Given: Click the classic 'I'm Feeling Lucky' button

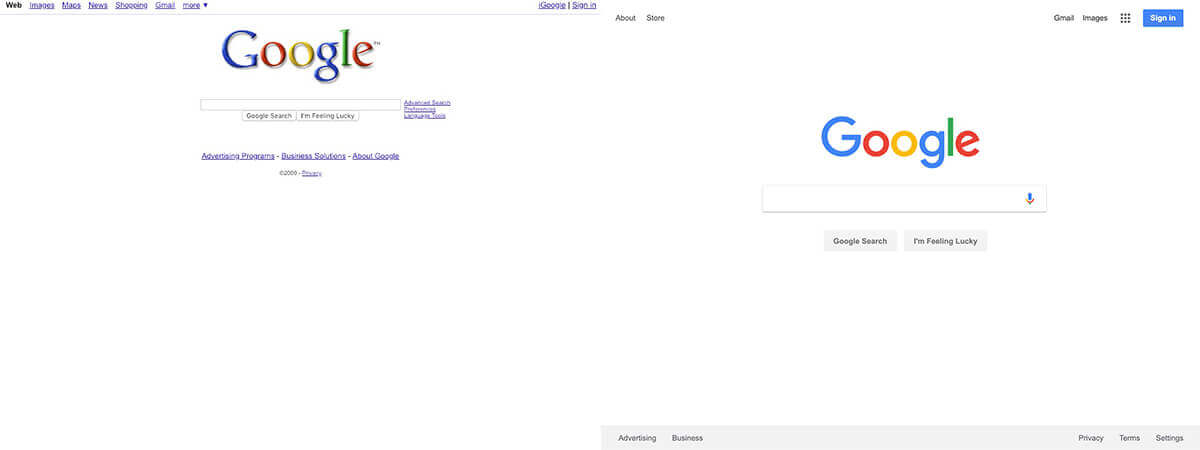Looking at the screenshot, I should 328,116.
